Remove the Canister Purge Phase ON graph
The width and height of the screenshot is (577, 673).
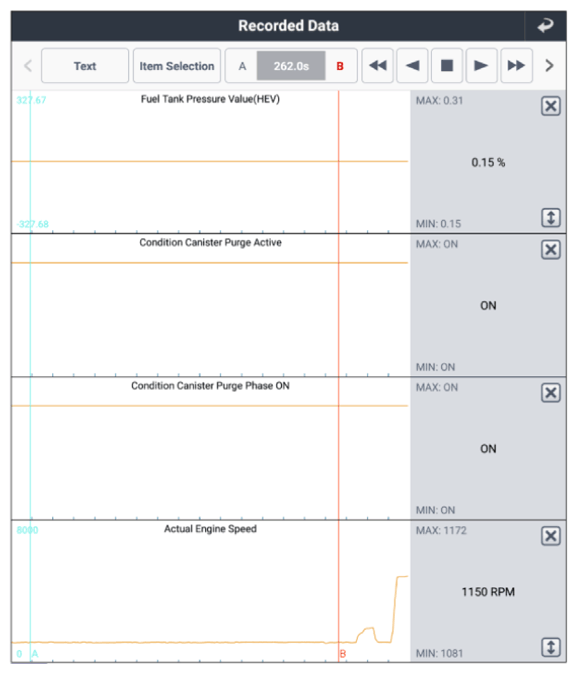[x=551, y=393]
